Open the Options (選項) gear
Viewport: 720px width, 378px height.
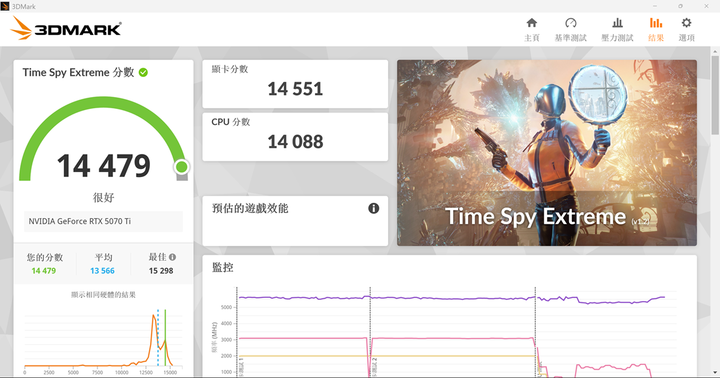click(686, 29)
